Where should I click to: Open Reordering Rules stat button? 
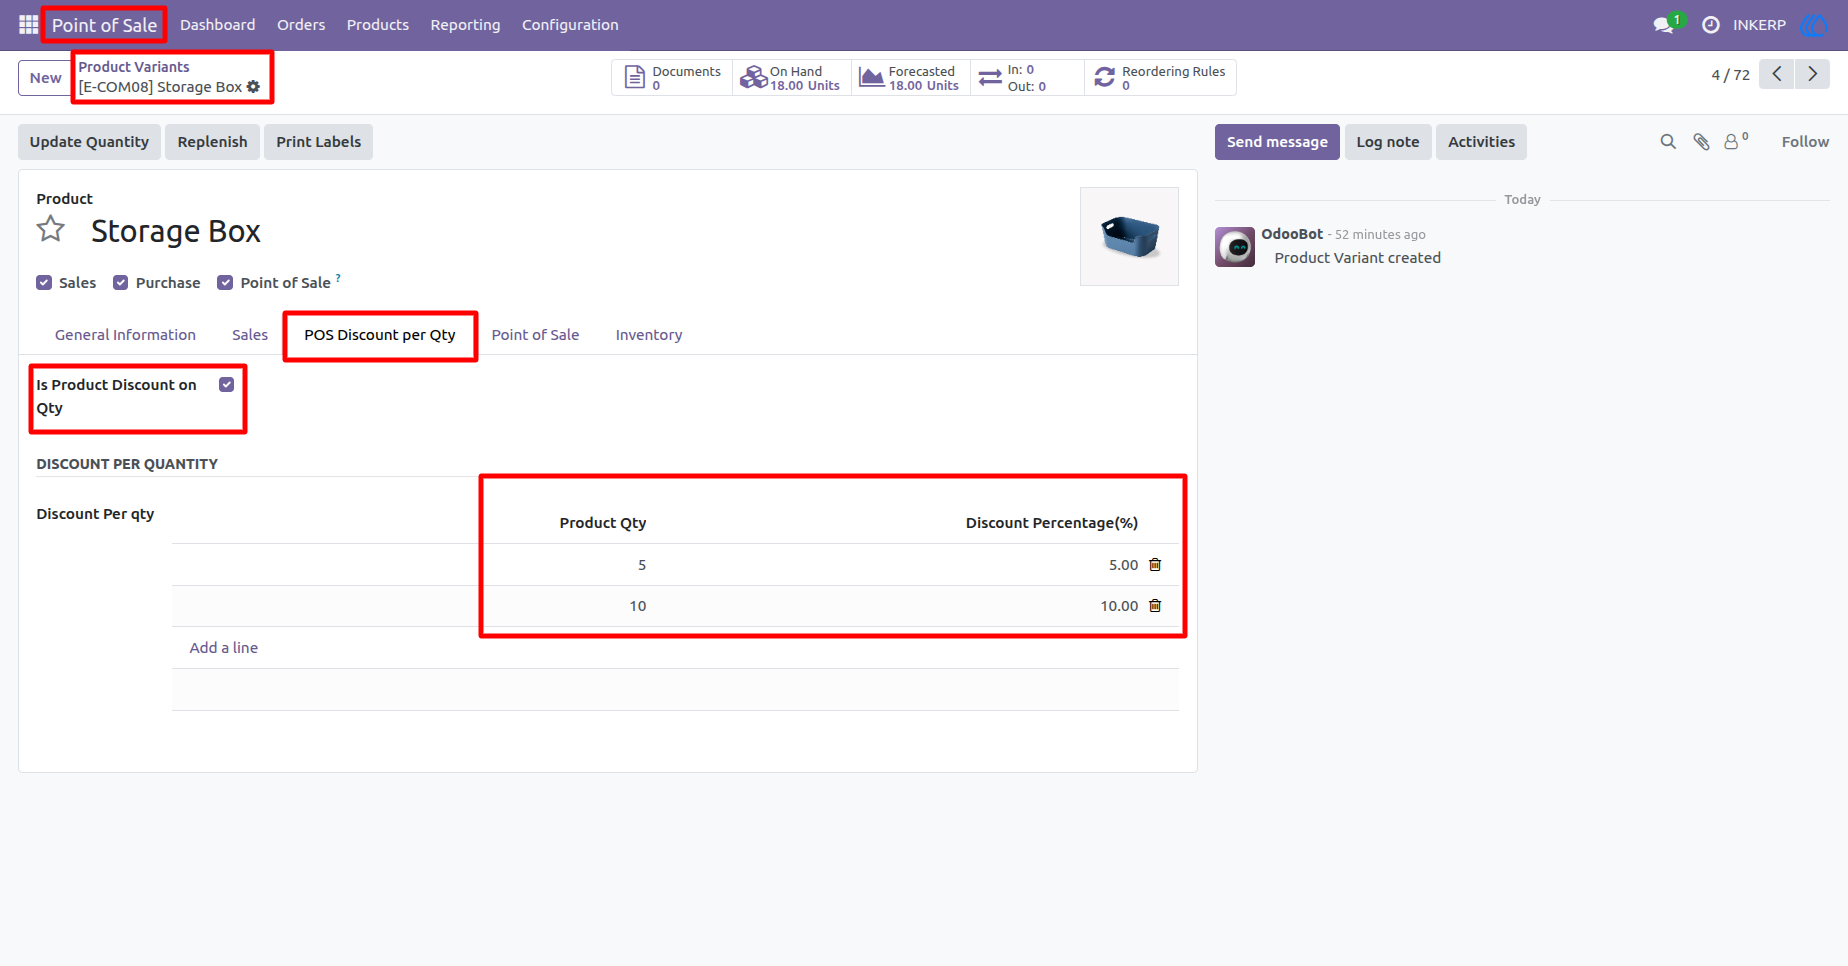click(x=1160, y=78)
